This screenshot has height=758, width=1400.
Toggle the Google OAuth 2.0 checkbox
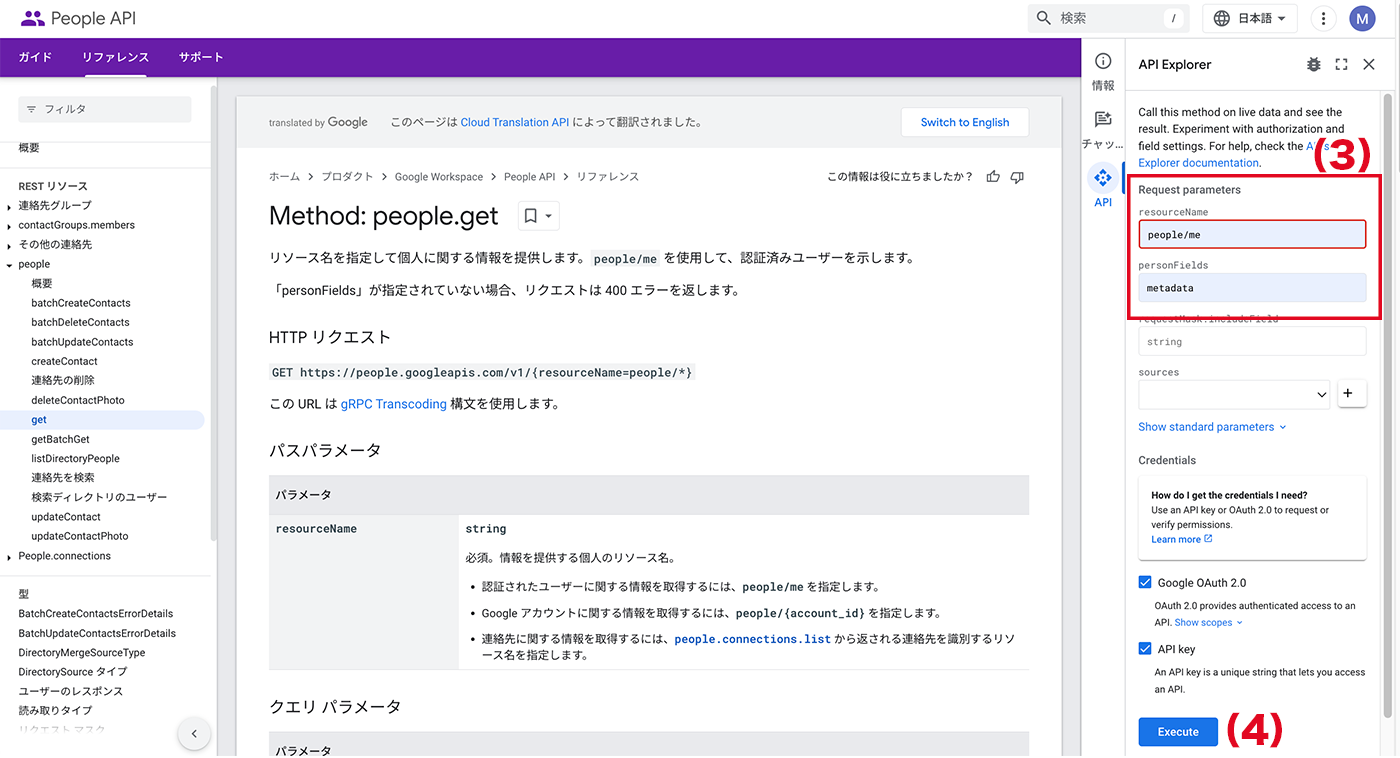[x=1145, y=583]
